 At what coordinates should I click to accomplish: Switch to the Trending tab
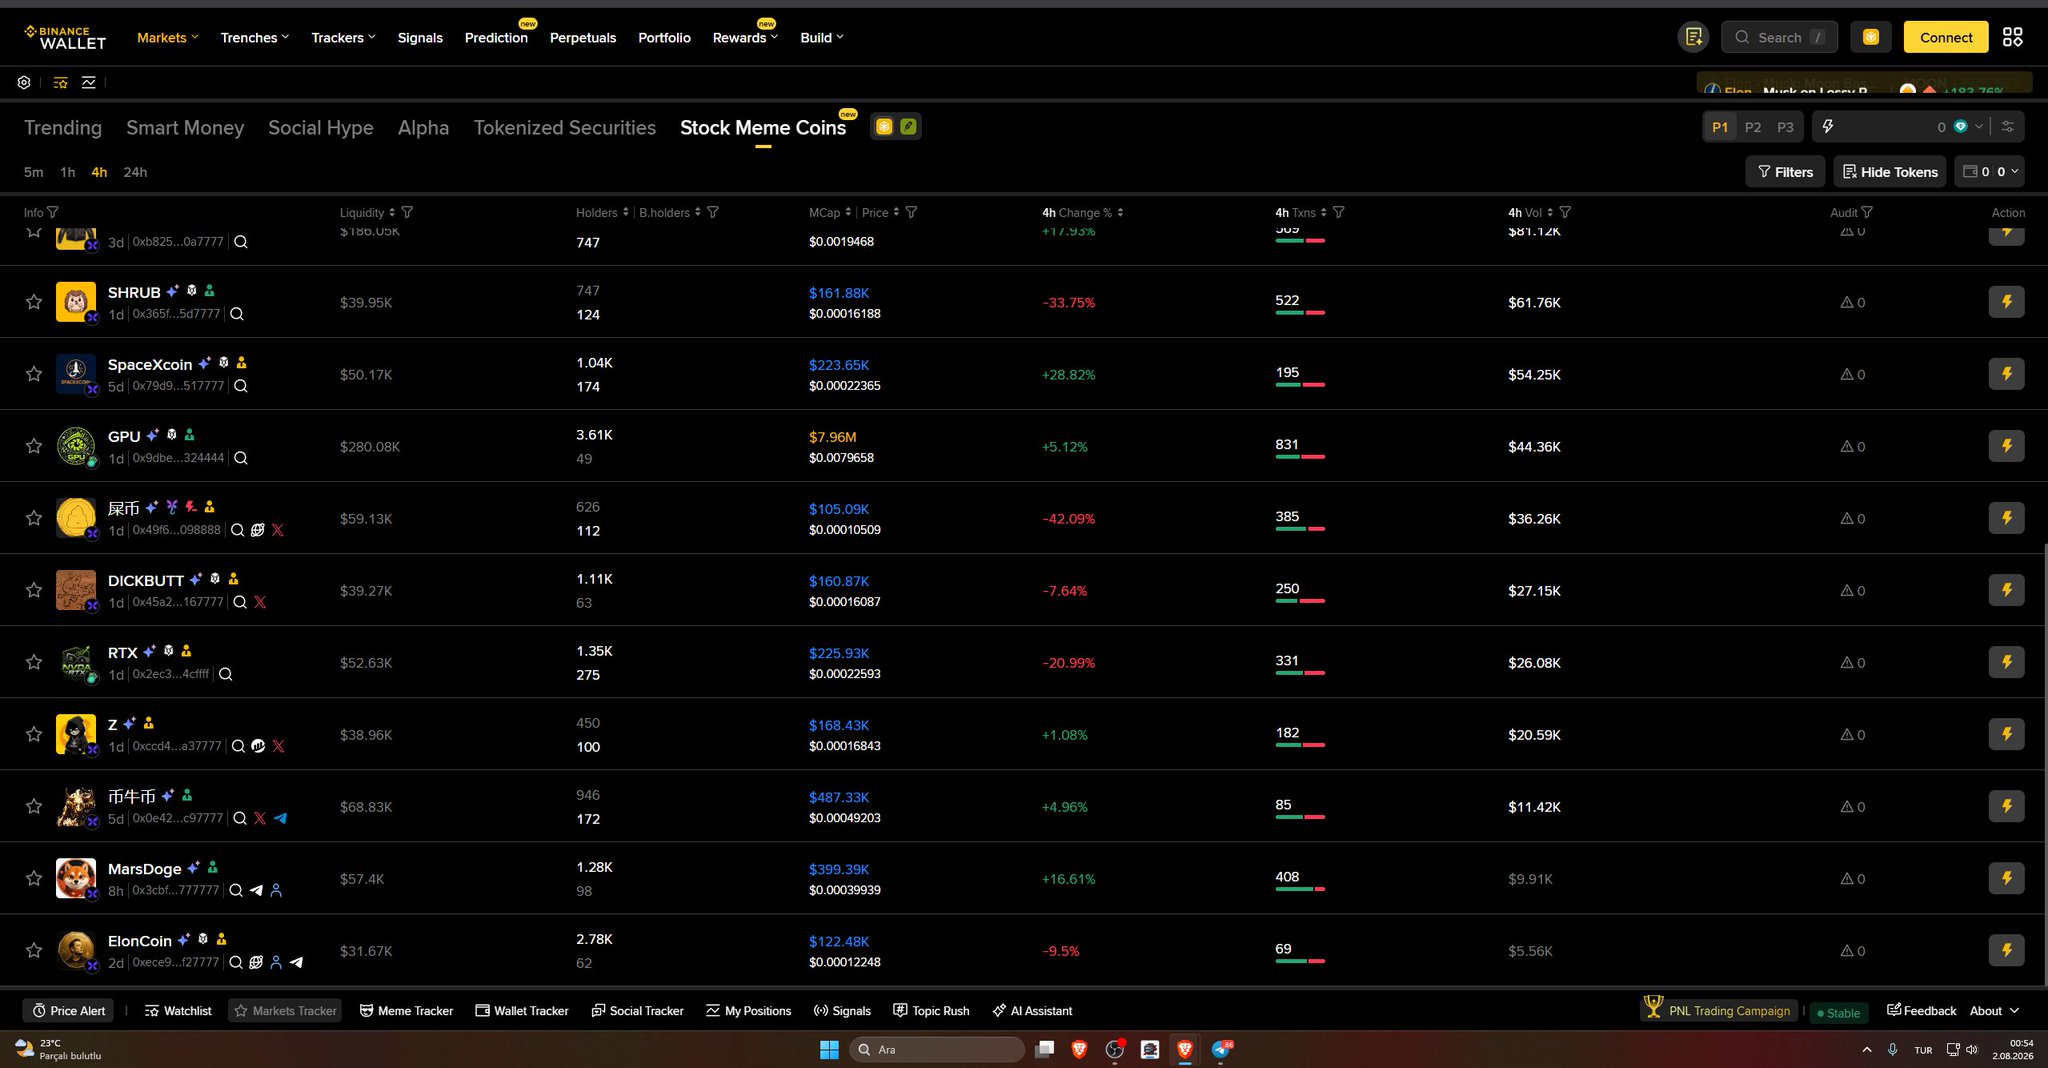63,128
